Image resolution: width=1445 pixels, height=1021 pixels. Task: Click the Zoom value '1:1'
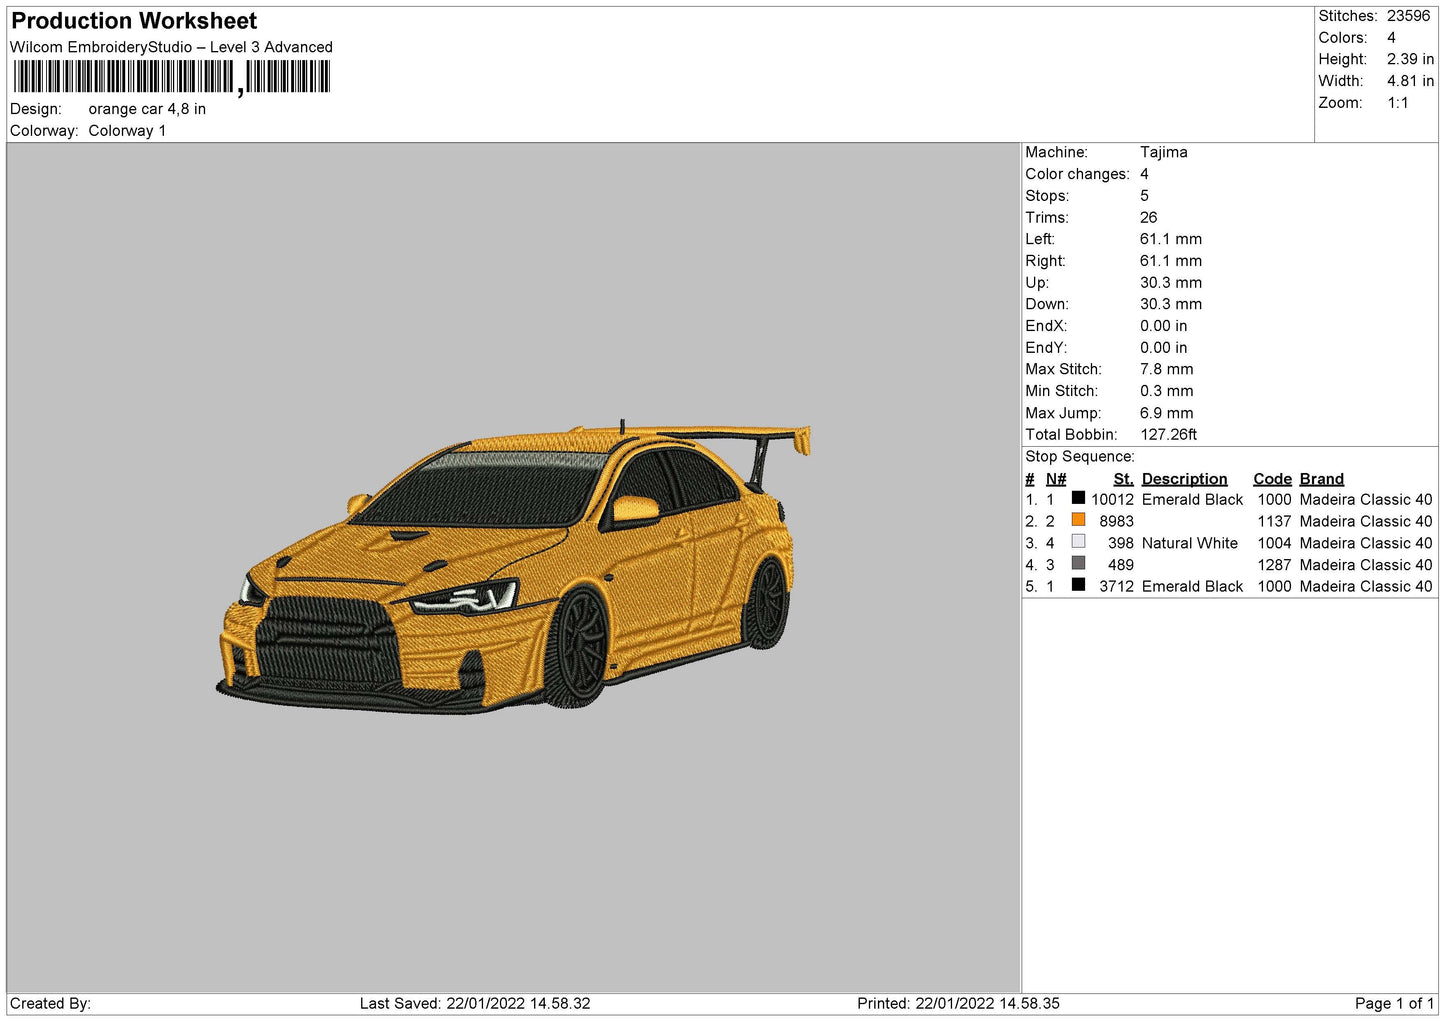click(x=1397, y=103)
